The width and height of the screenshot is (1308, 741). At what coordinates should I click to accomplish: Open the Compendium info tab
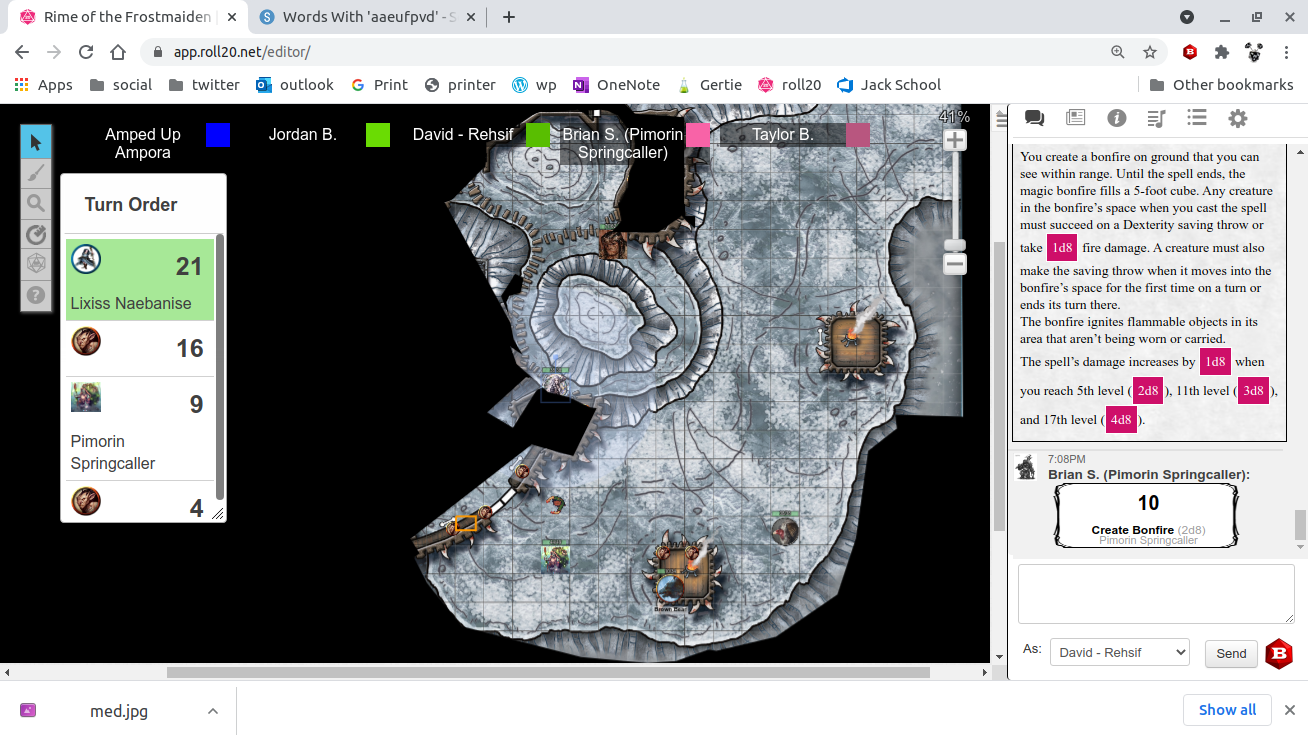click(1116, 119)
